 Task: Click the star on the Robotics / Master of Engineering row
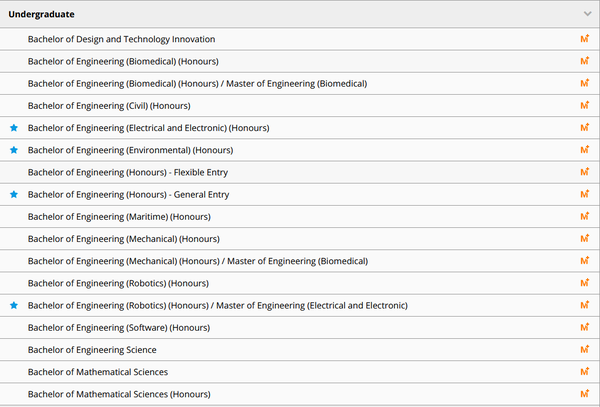click(14, 305)
